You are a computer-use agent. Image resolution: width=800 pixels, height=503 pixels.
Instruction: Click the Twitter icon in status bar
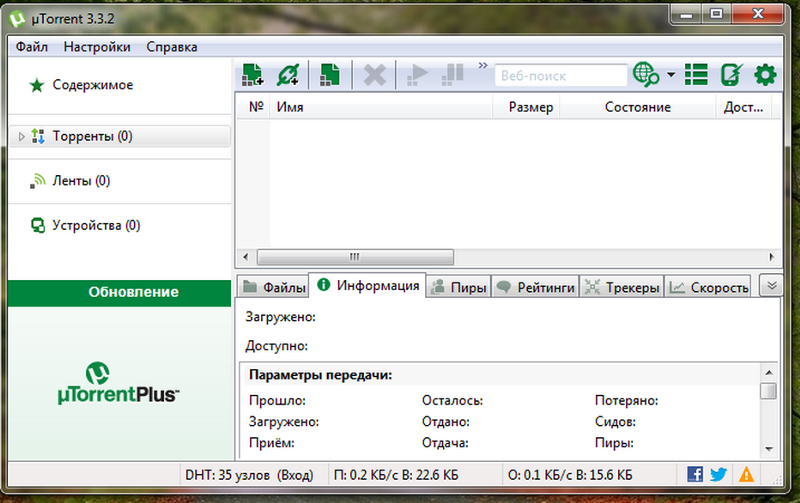(x=718, y=474)
